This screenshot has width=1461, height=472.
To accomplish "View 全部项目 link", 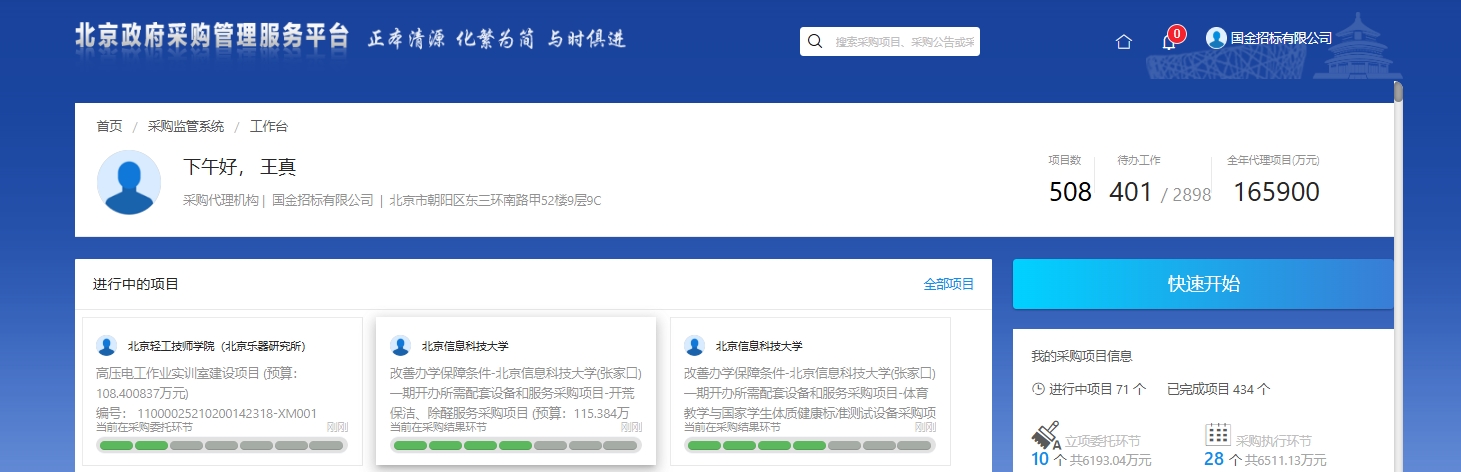I will tap(948, 284).
